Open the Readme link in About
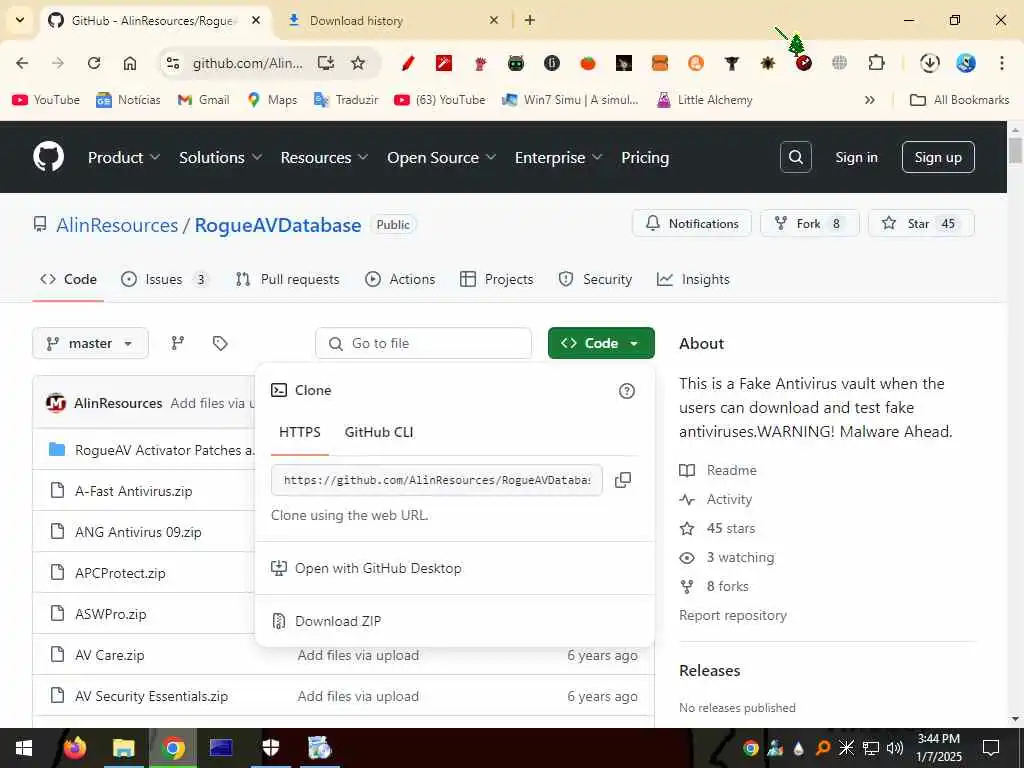The image size is (1024, 768). (x=731, y=470)
